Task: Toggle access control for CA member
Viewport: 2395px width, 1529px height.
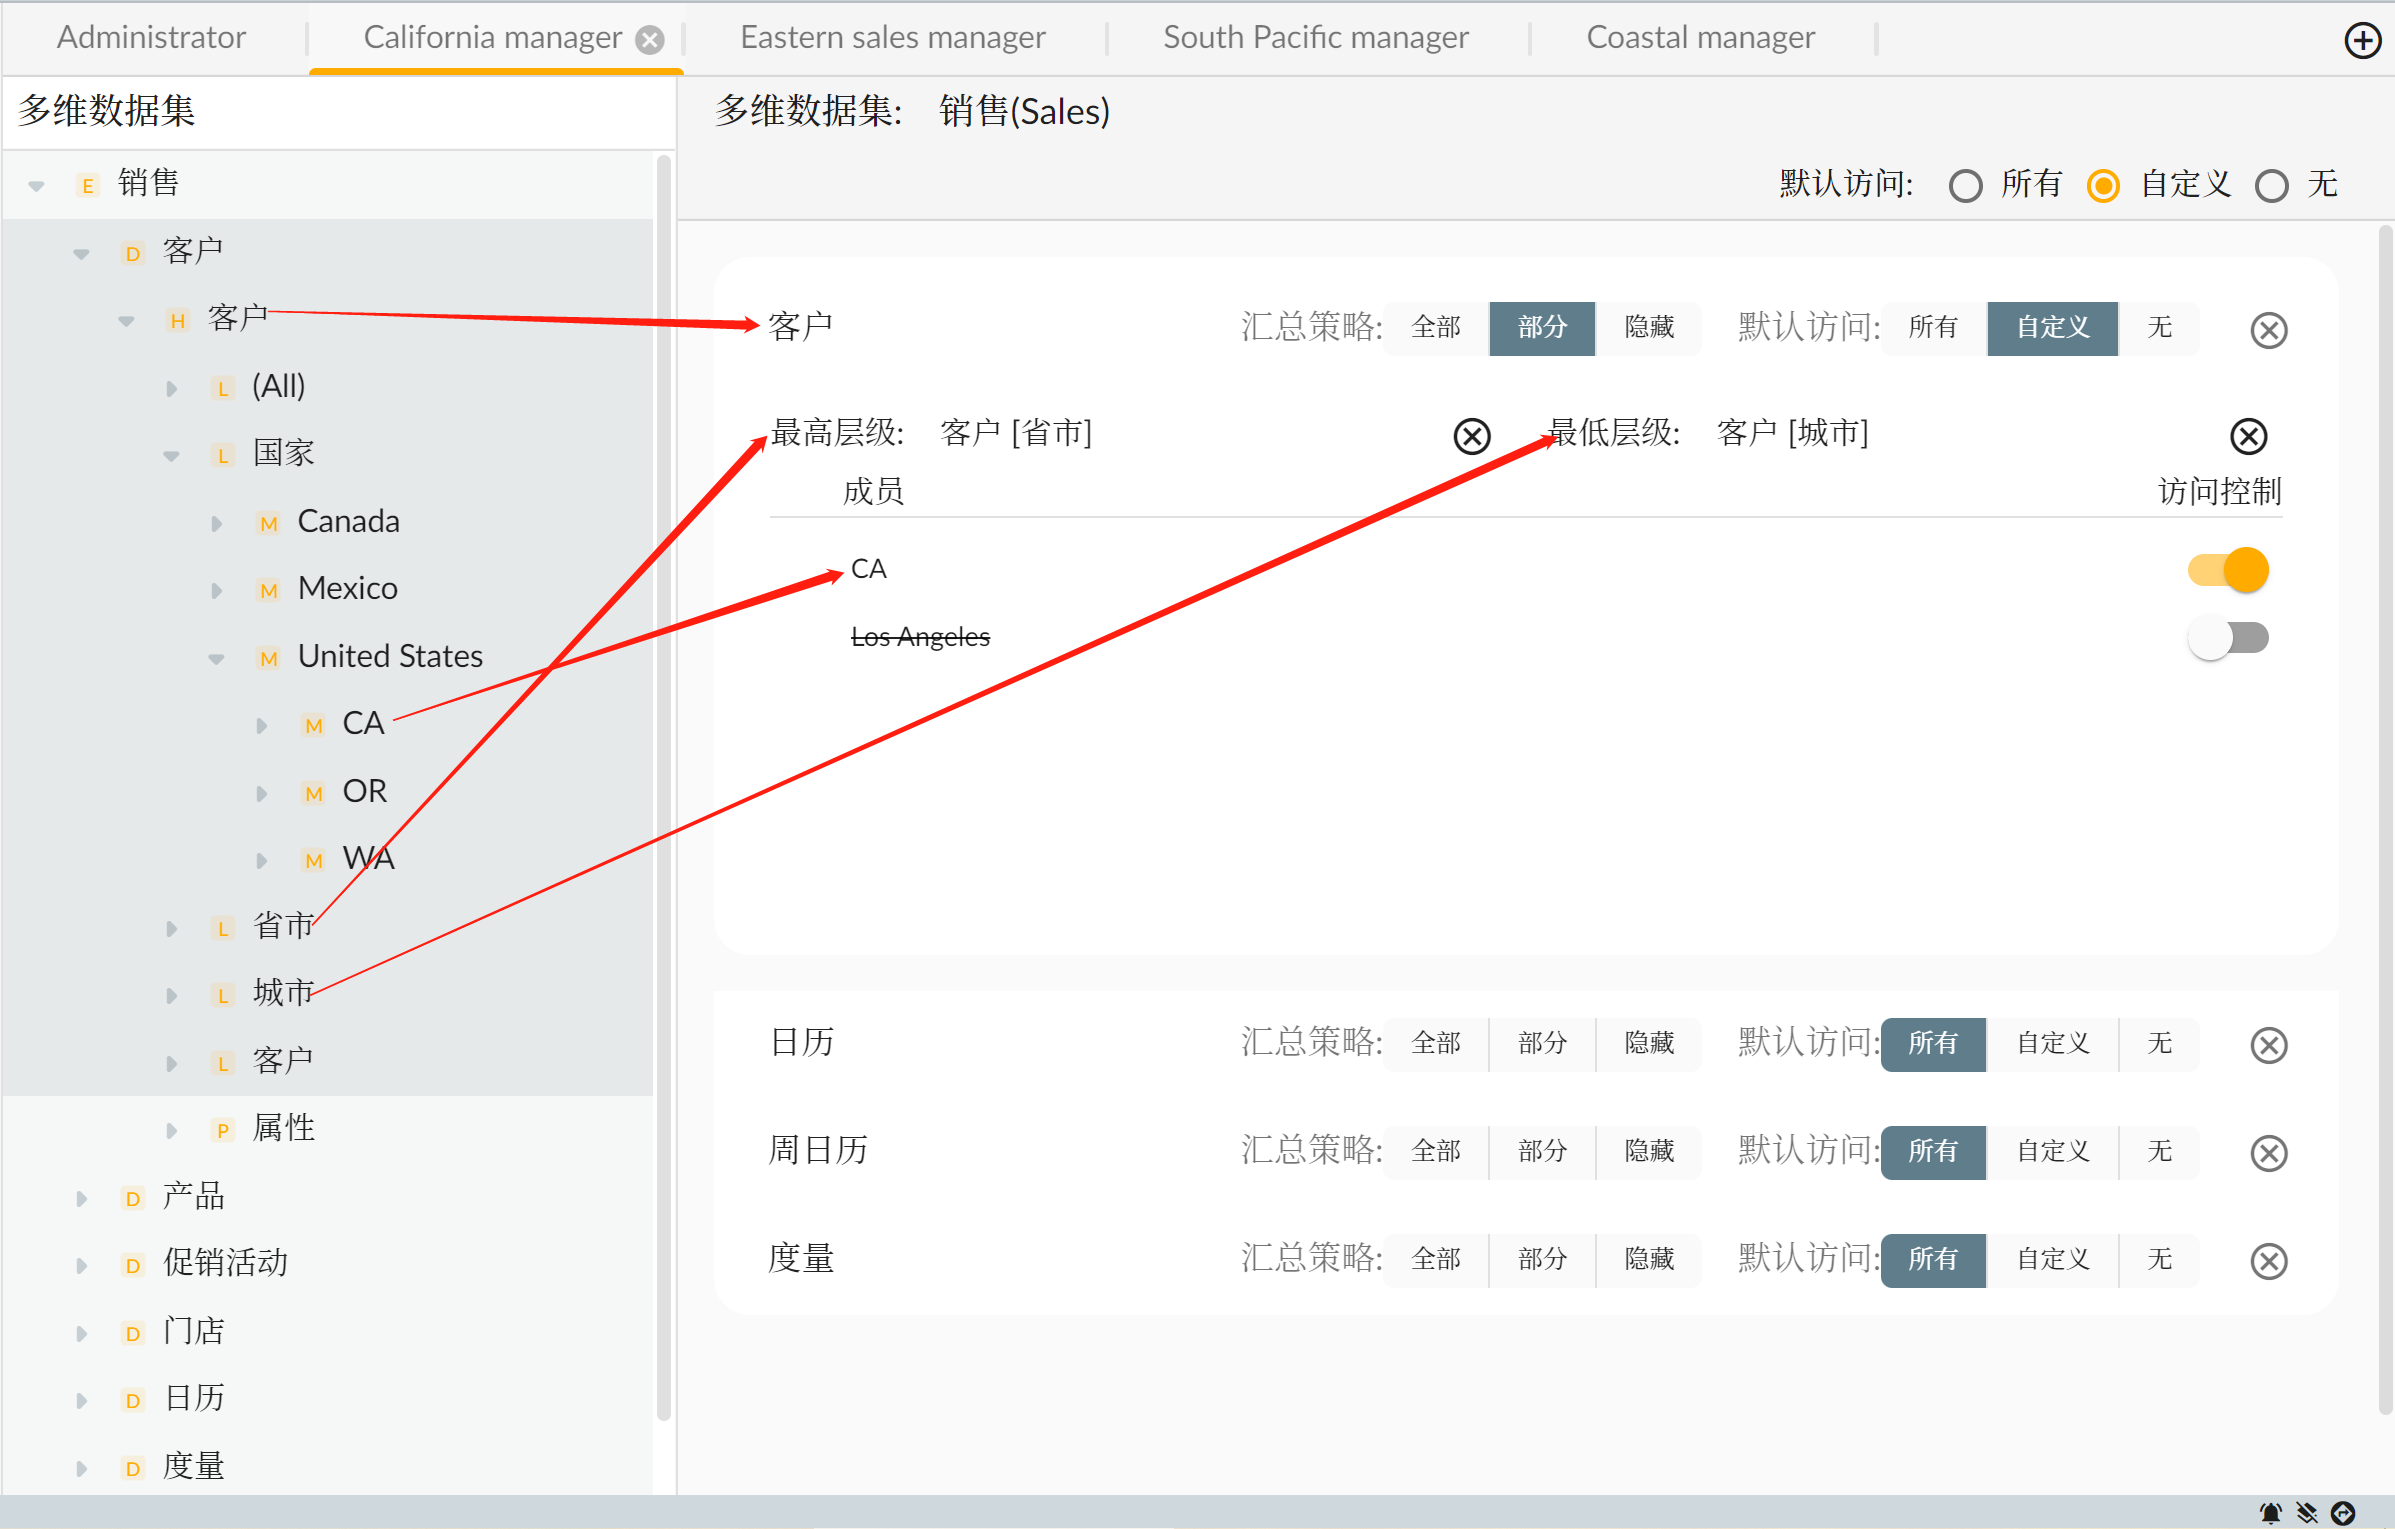Action: click(2228, 570)
